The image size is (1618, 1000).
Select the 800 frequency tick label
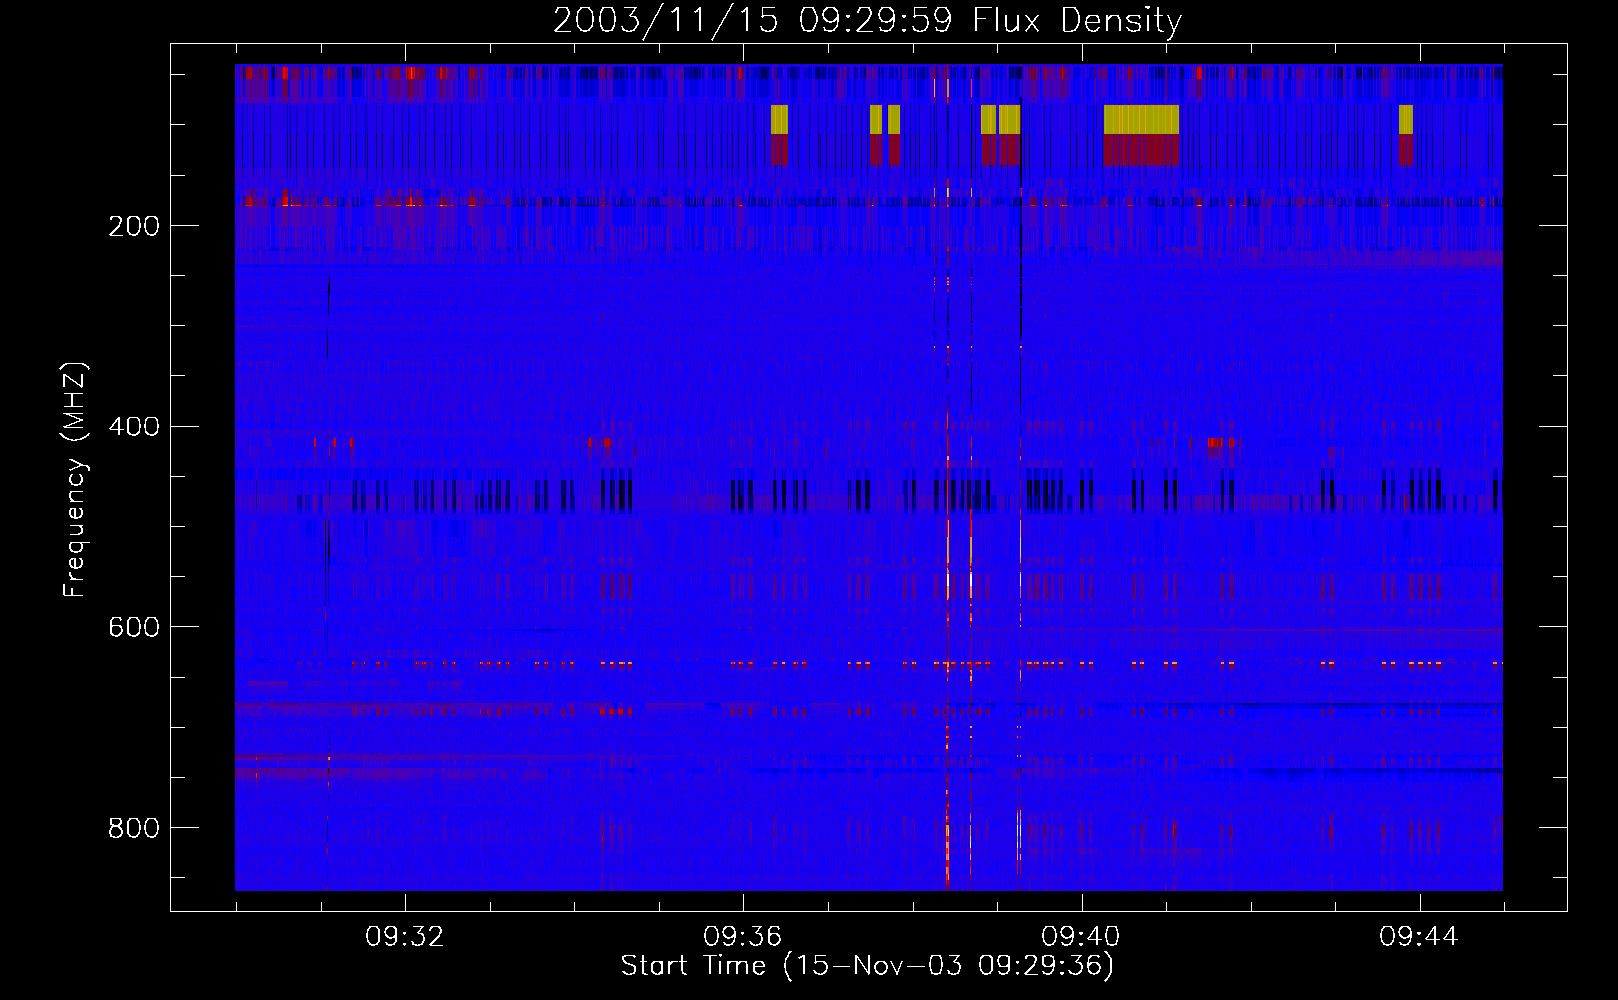point(134,828)
